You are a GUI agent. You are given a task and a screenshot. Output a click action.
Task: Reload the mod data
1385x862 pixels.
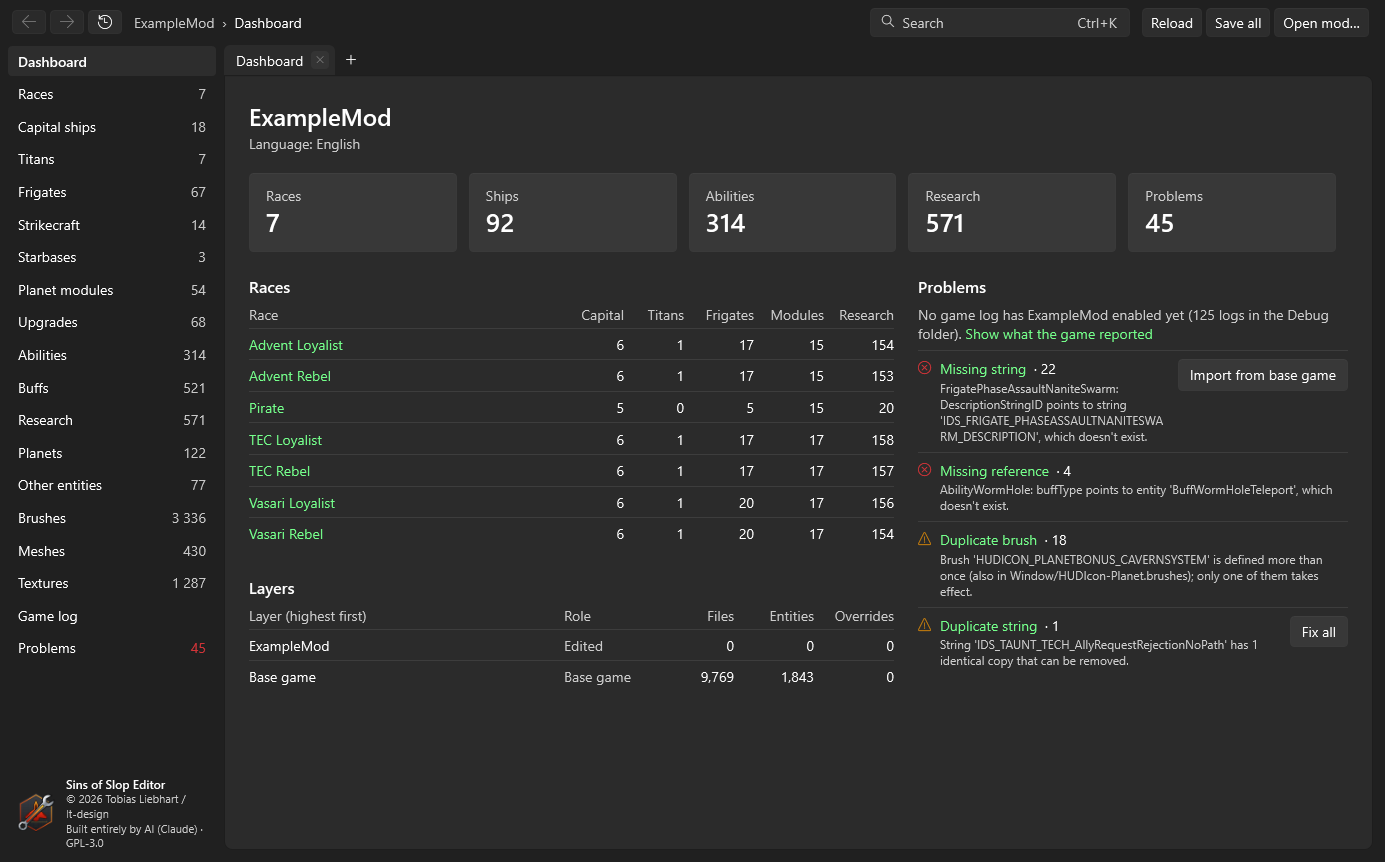click(x=1172, y=23)
